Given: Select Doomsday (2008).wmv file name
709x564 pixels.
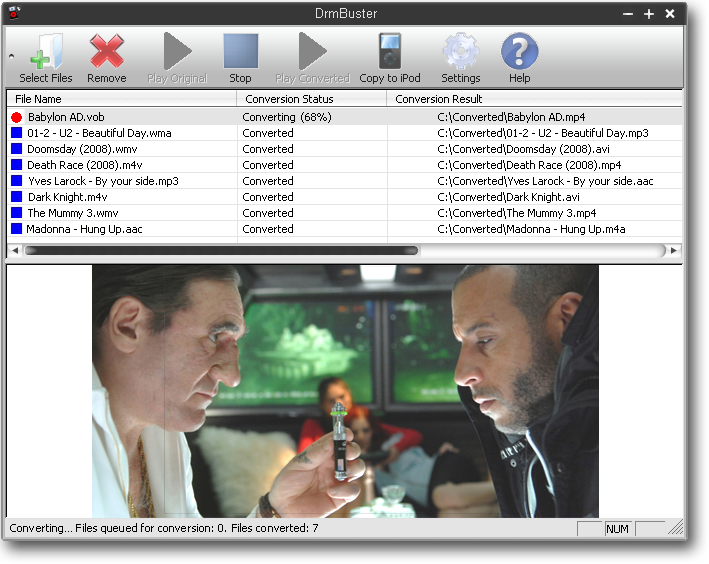Looking at the screenshot, I should (82, 149).
